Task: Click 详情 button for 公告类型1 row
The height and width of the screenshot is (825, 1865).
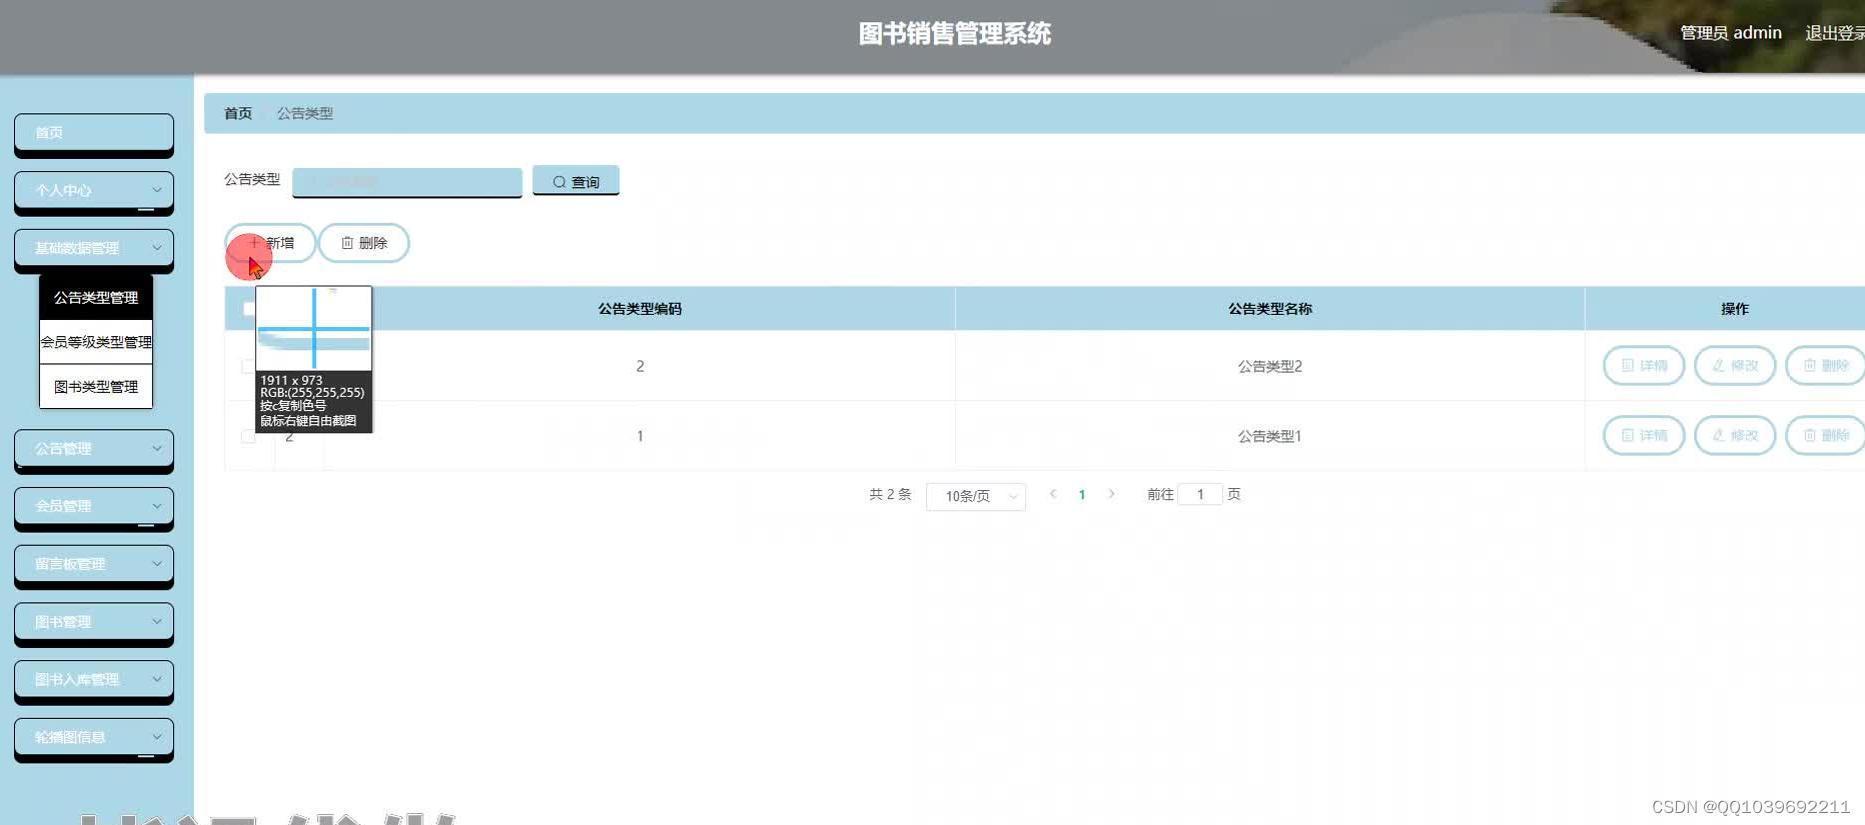Action: 1644,436
